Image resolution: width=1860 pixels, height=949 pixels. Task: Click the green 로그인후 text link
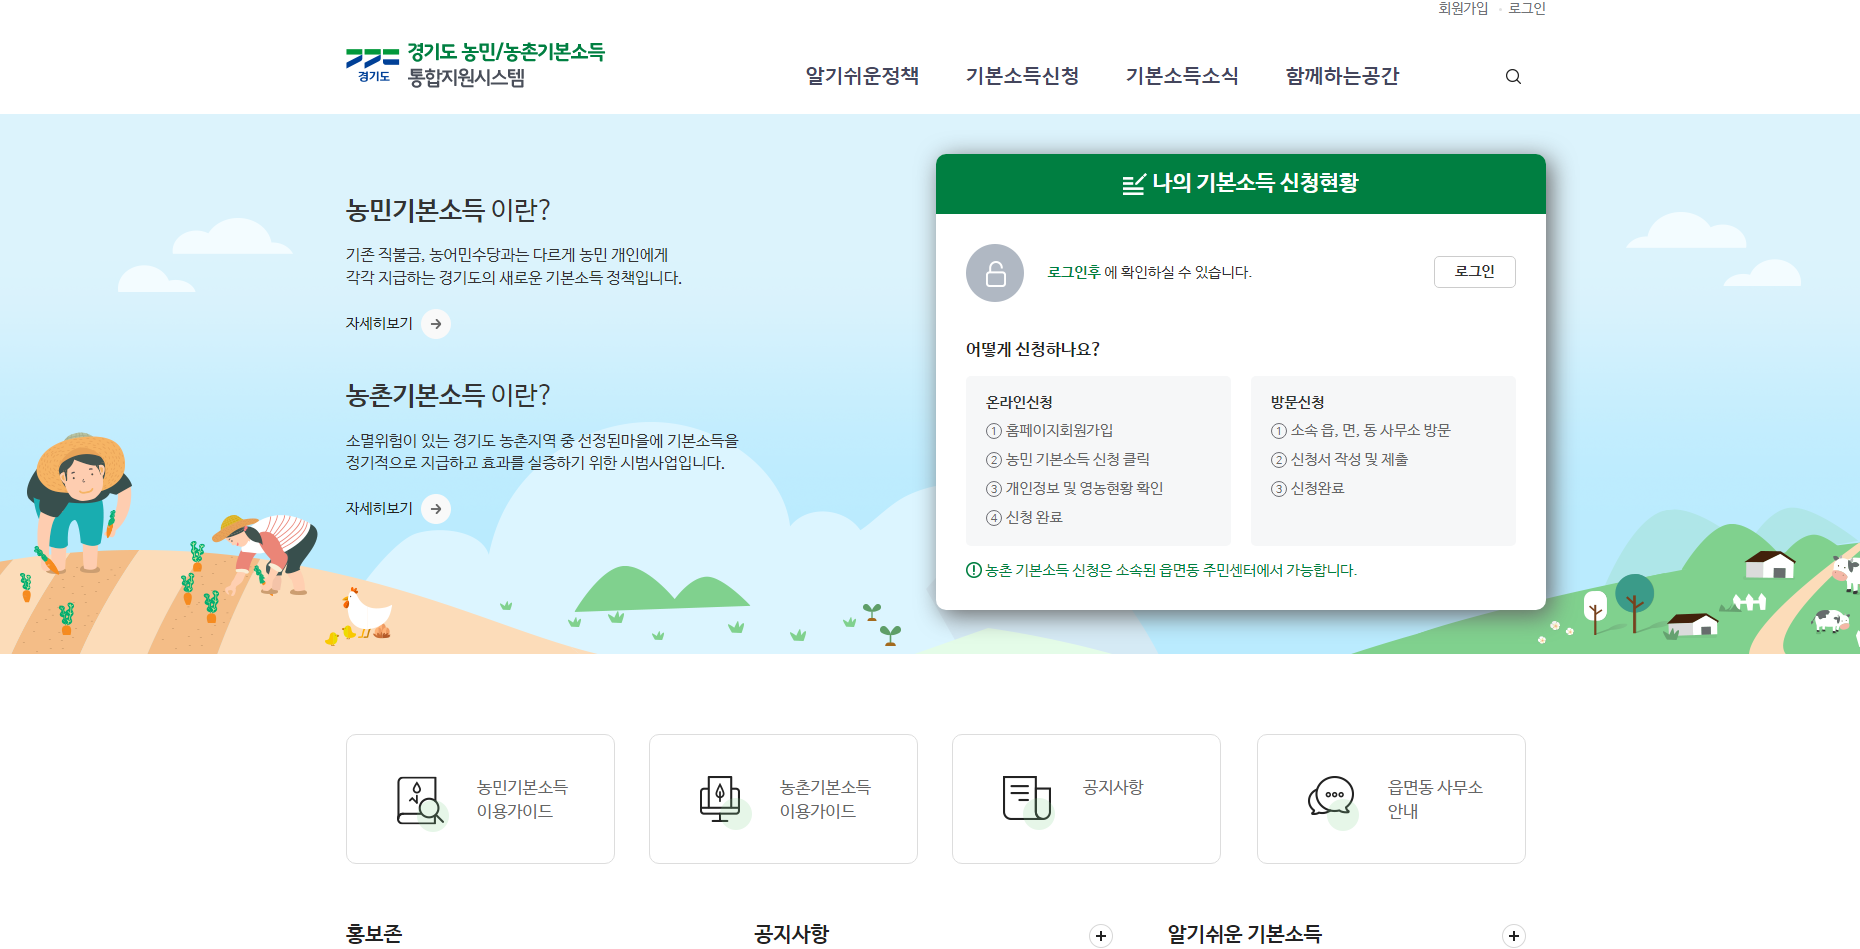[x=1074, y=273]
